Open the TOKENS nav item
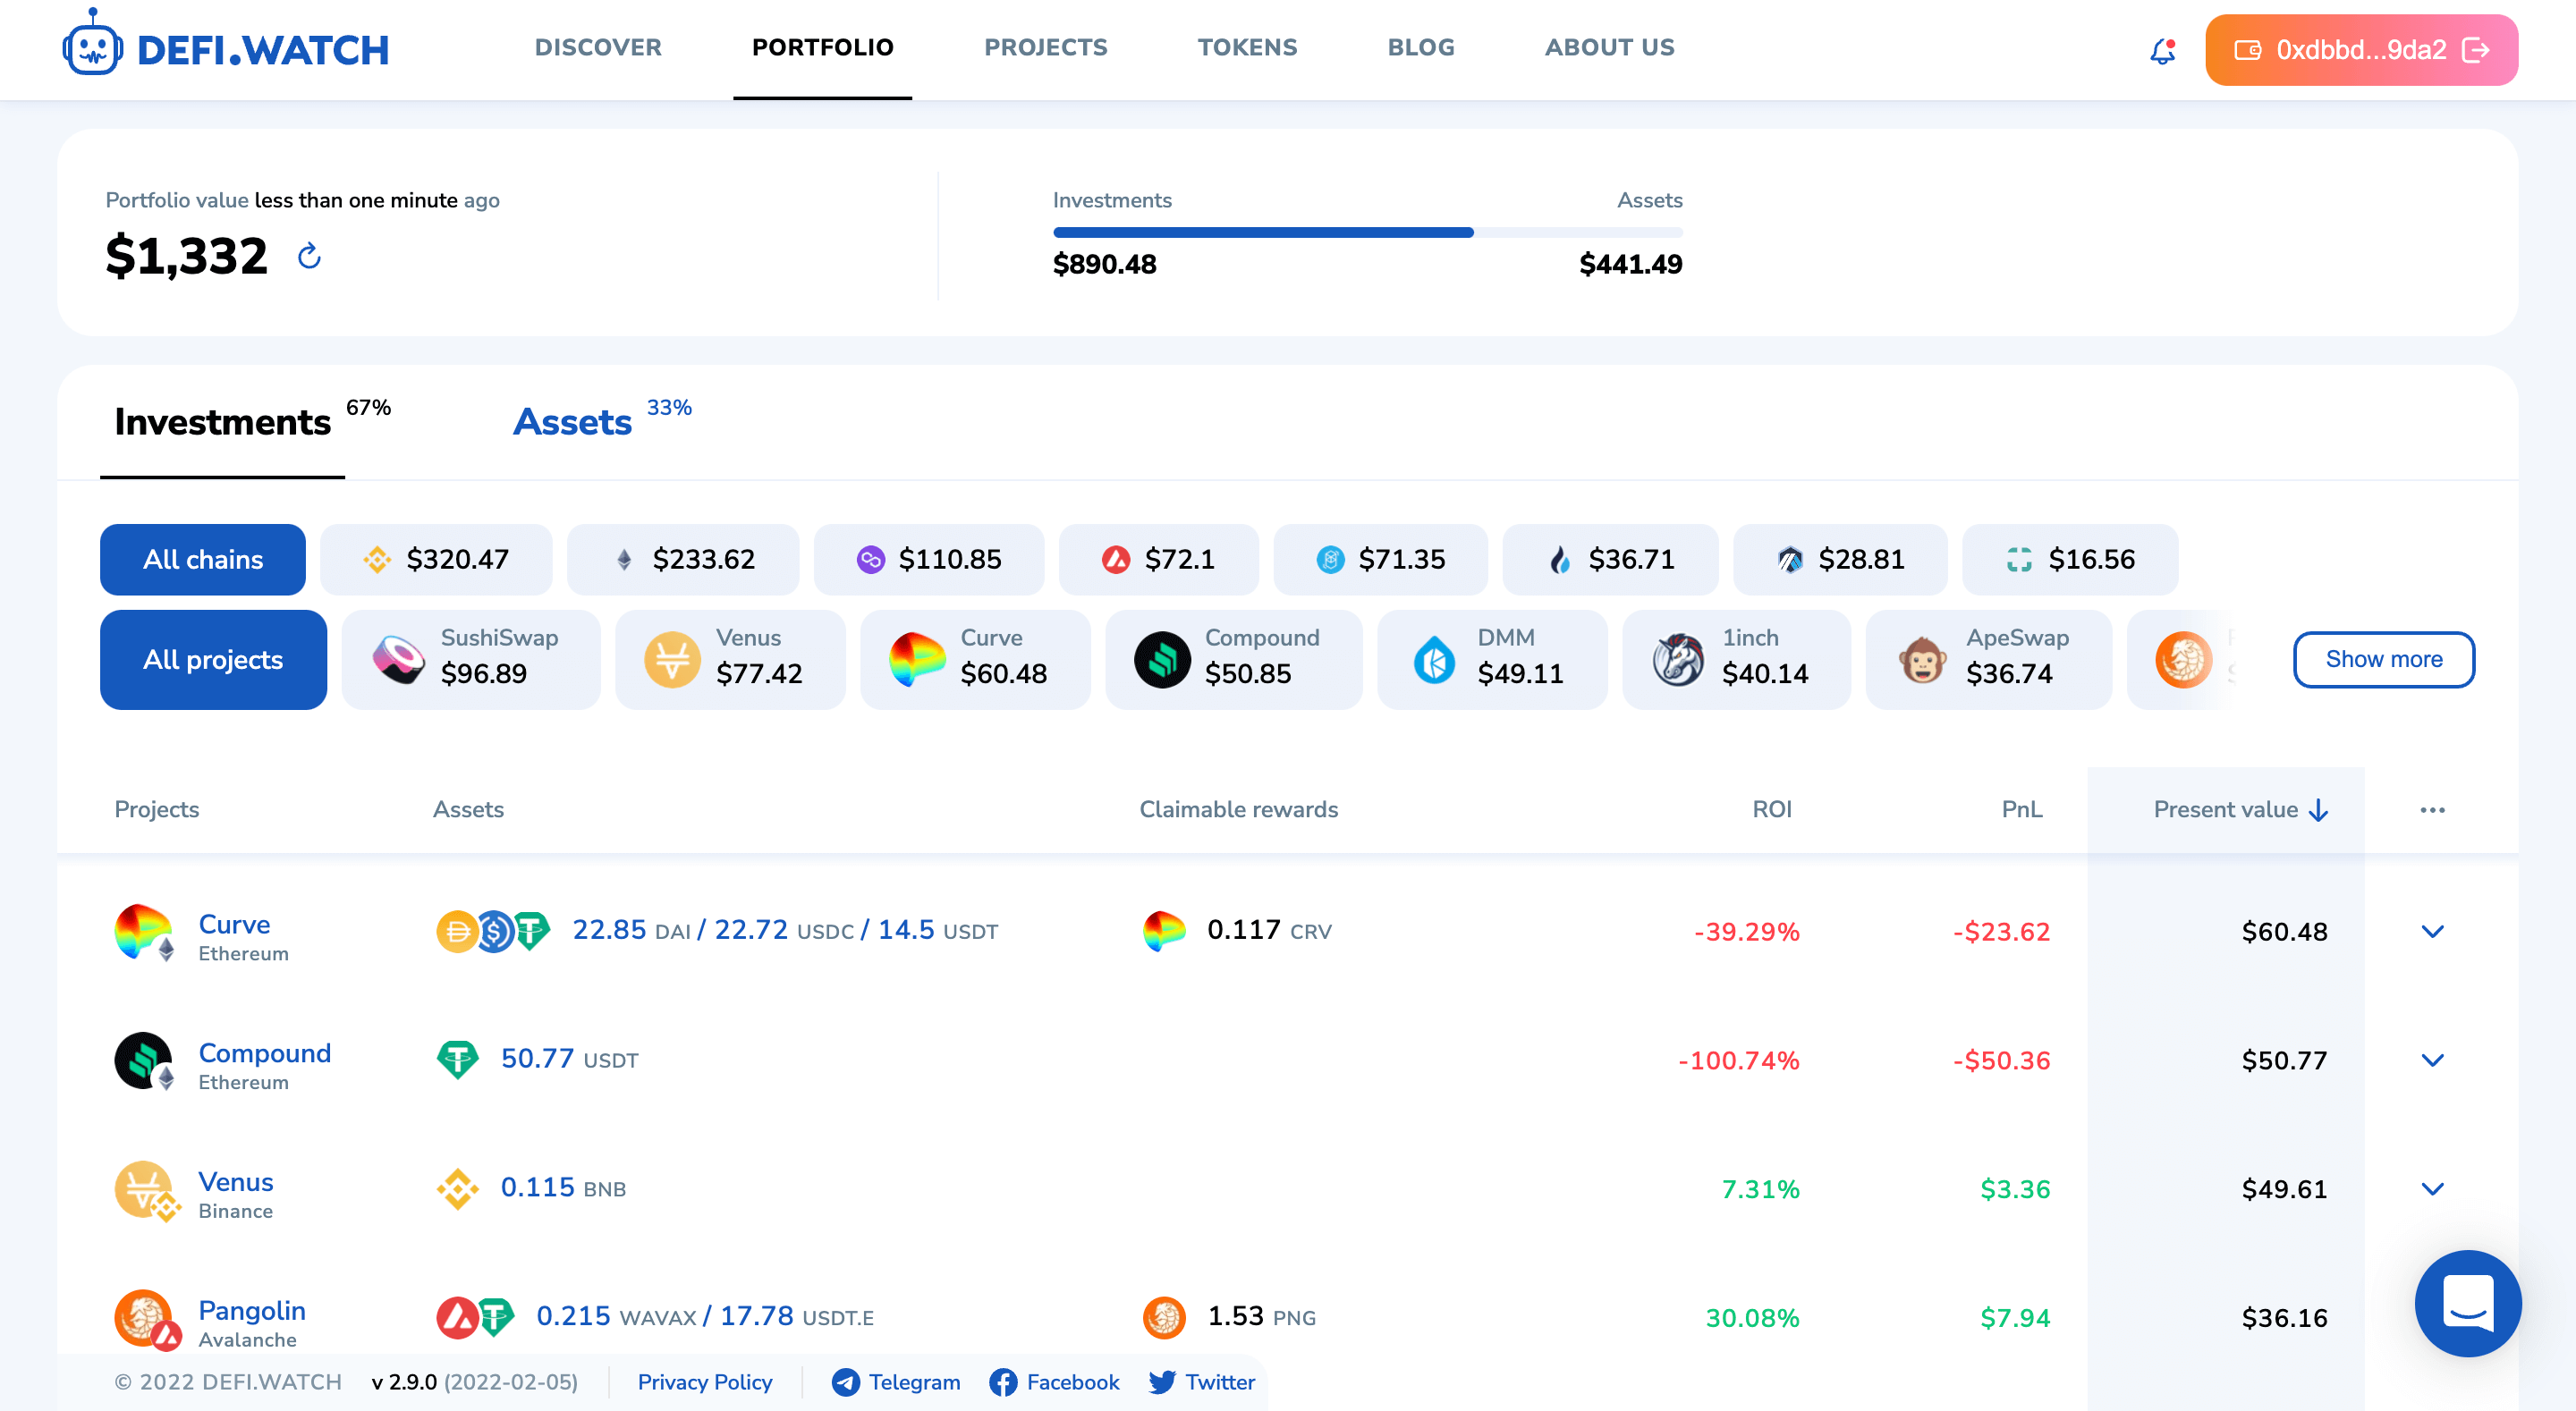The height and width of the screenshot is (1411, 2576). click(x=1247, y=47)
